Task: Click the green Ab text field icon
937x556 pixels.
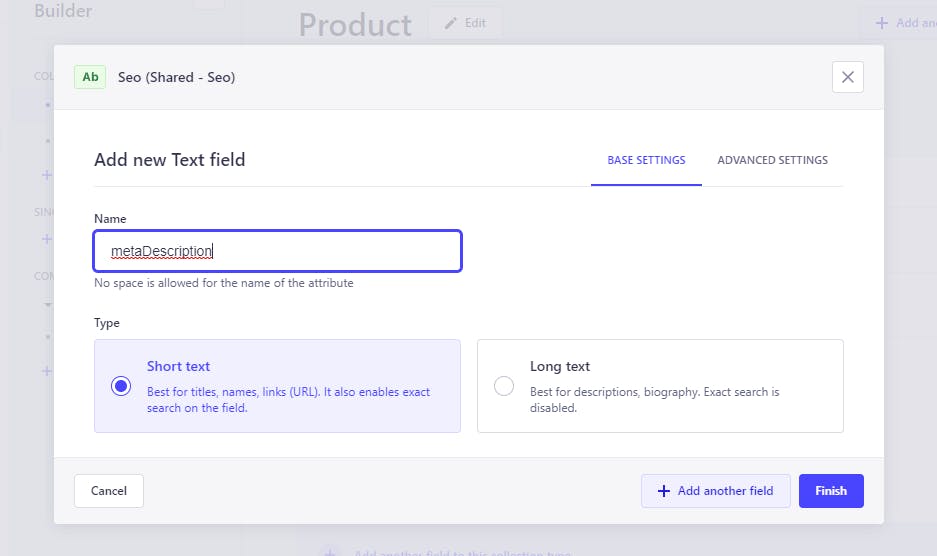Action: [90, 77]
